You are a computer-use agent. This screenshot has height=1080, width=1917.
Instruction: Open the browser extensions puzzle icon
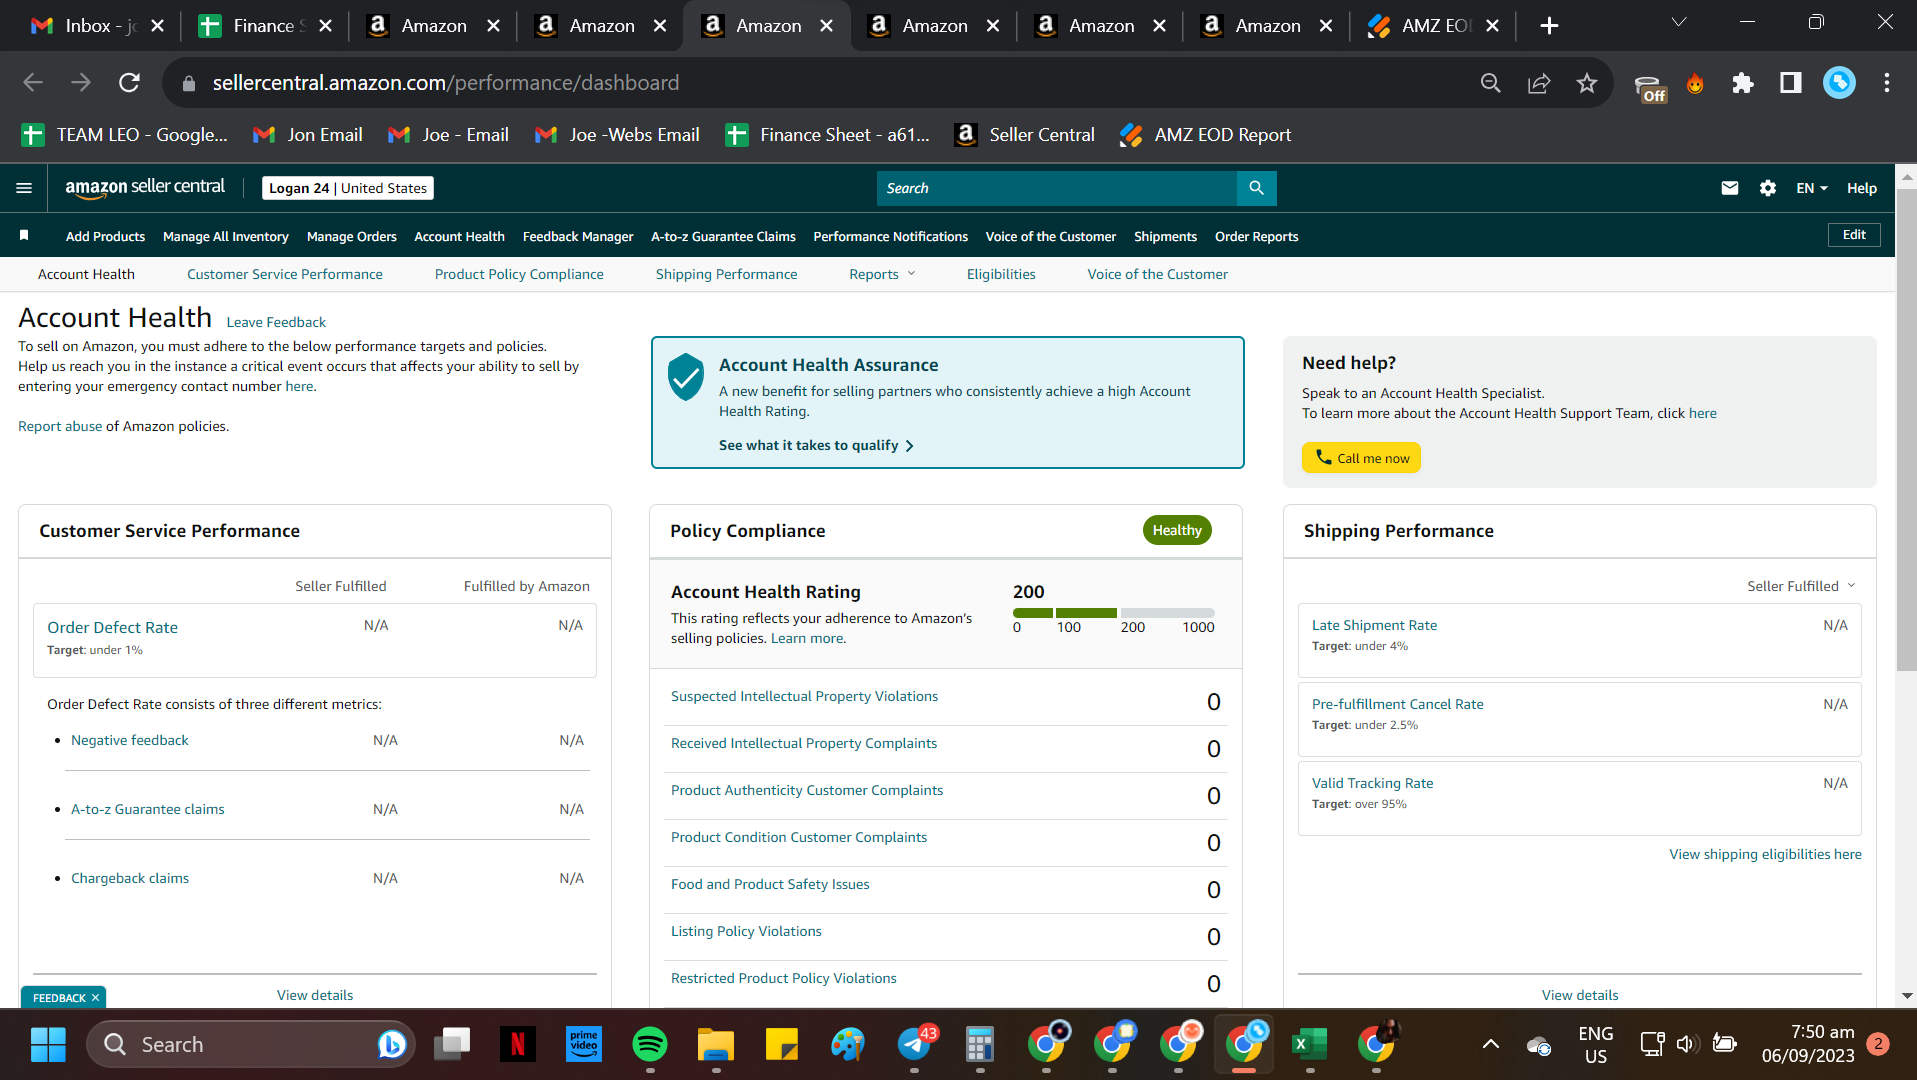[x=1743, y=83]
